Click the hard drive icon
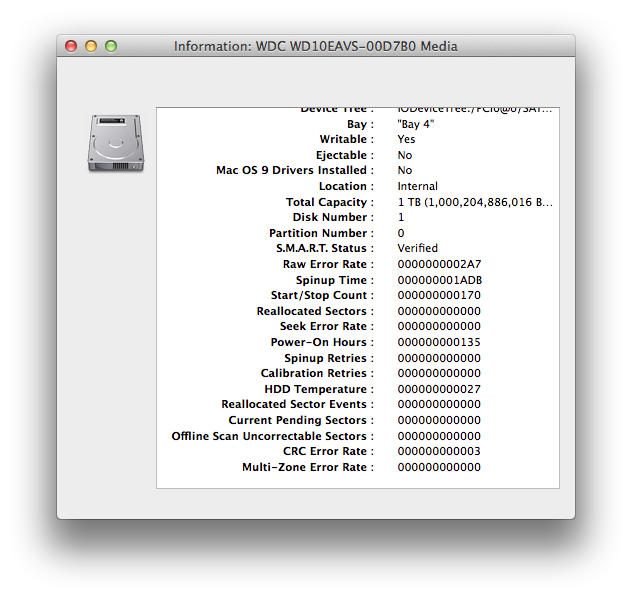The height and width of the screenshot is (598, 632). [116, 143]
